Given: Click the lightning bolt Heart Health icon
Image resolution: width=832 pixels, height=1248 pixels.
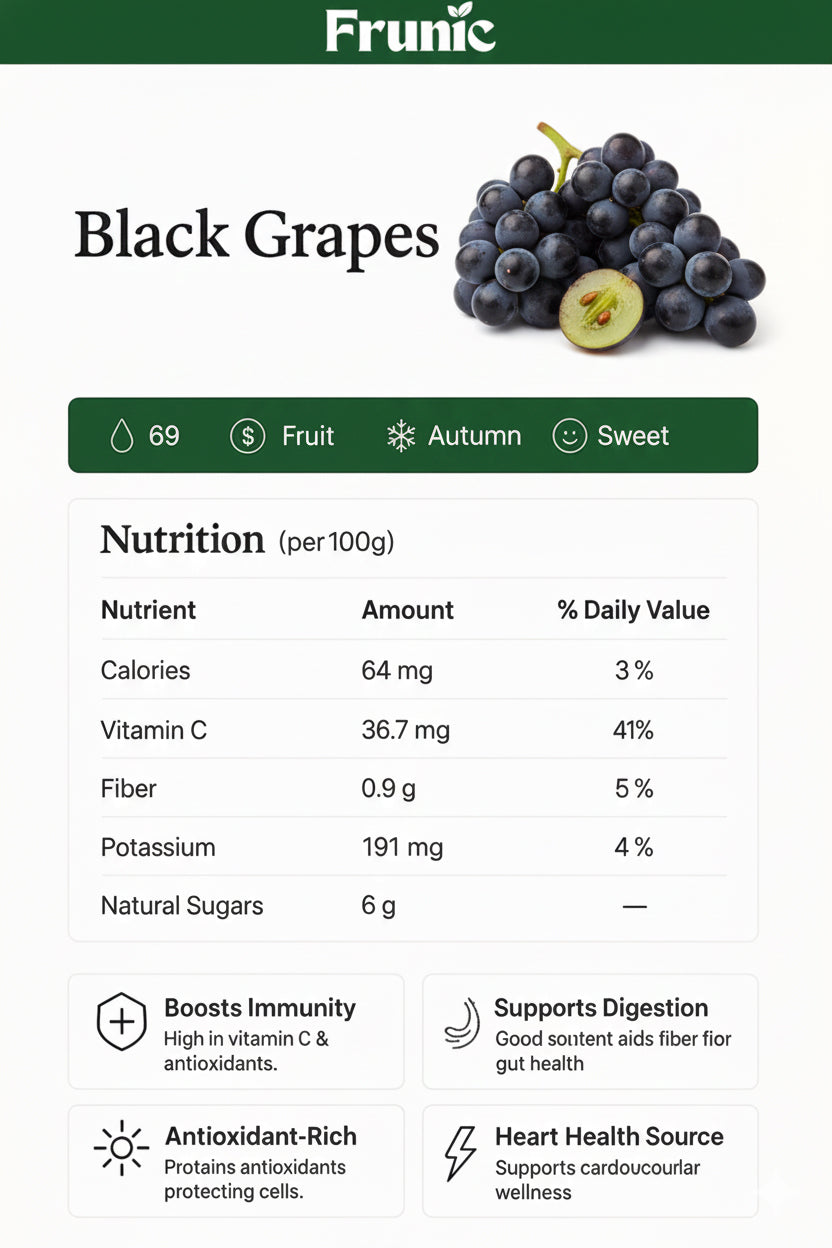Looking at the screenshot, I should point(460,1153).
